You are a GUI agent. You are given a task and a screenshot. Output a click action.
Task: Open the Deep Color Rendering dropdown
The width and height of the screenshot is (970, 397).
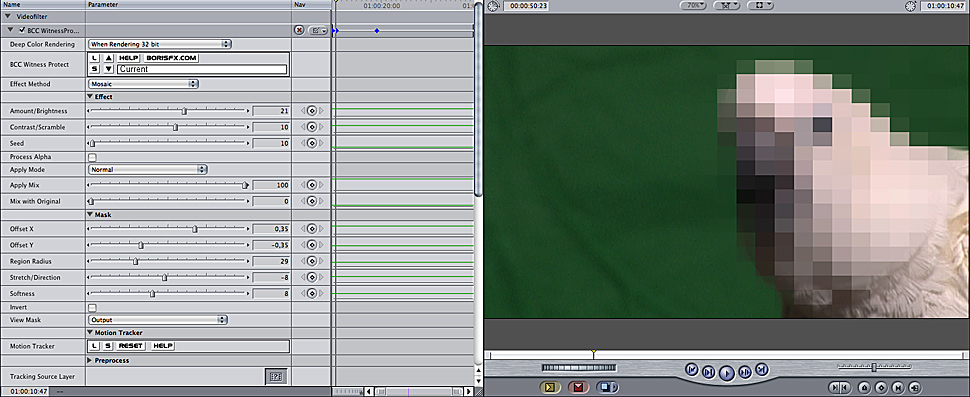tap(160, 44)
